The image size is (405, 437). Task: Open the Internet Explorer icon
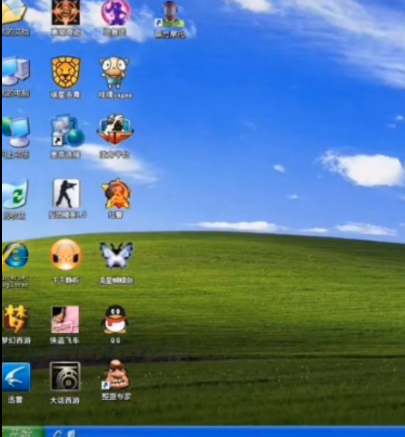pos(15,255)
